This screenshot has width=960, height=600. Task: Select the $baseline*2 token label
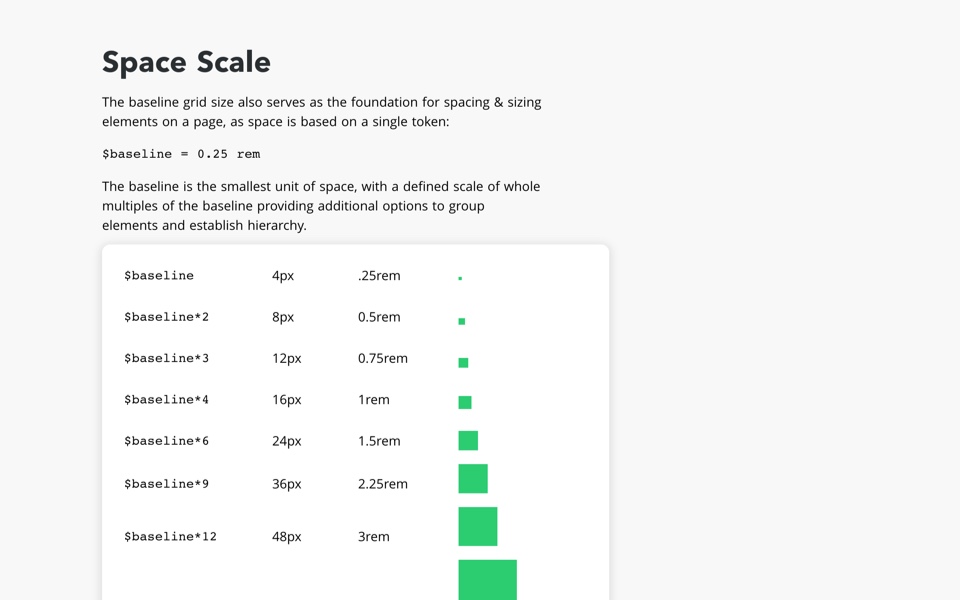[166, 317]
